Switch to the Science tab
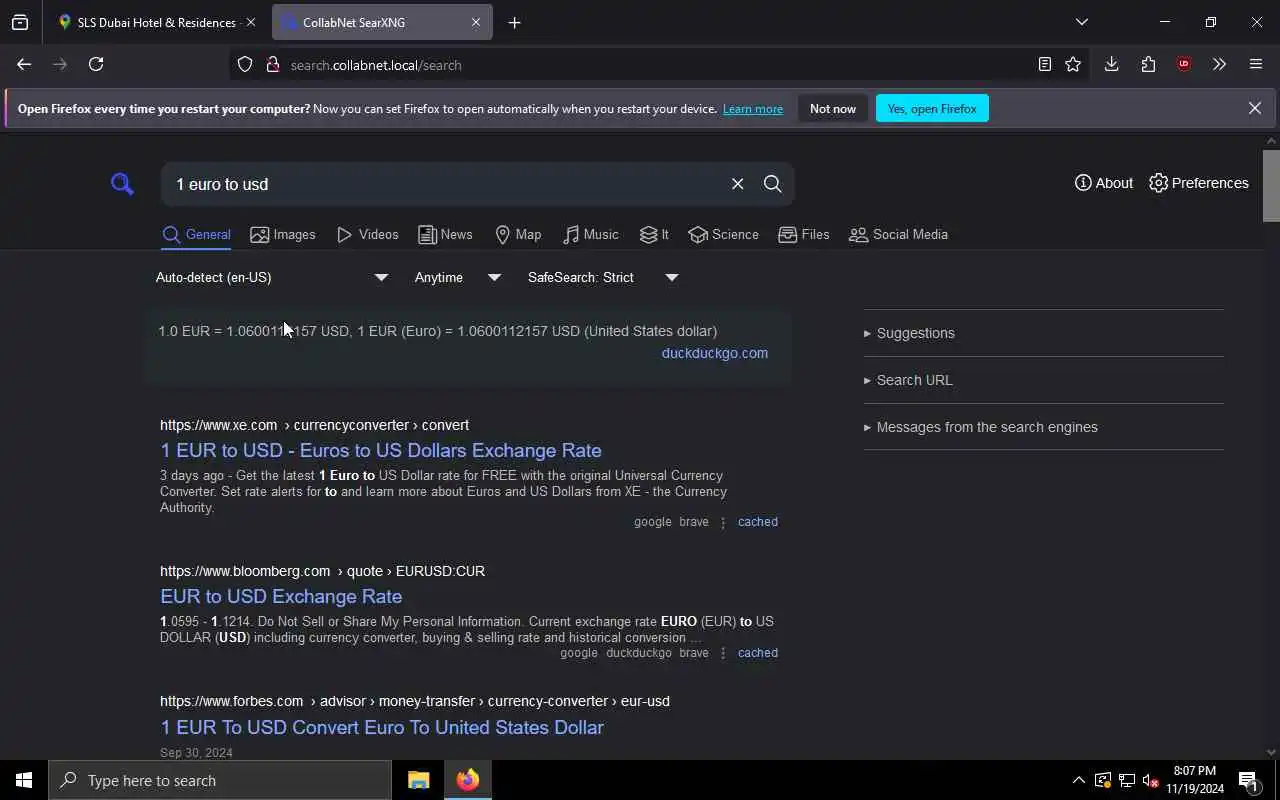The image size is (1280, 800). [x=723, y=235]
